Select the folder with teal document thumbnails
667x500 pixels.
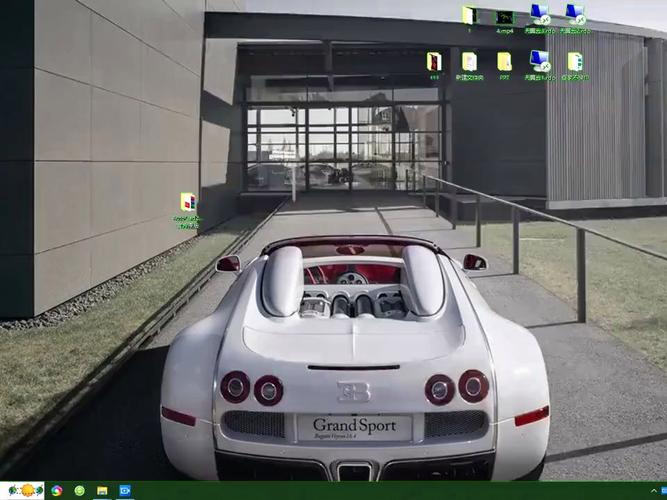(575, 62)
